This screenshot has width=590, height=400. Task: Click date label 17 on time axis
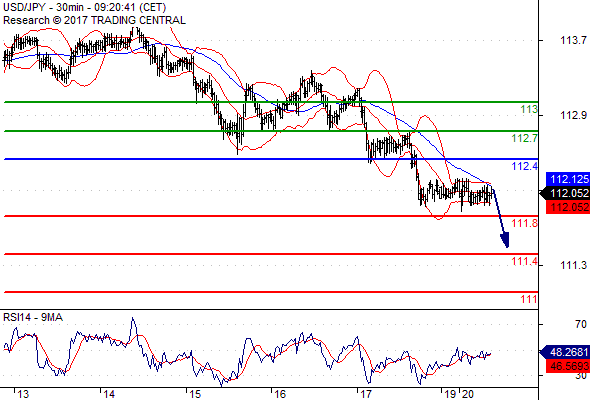[x=366, y=394]
